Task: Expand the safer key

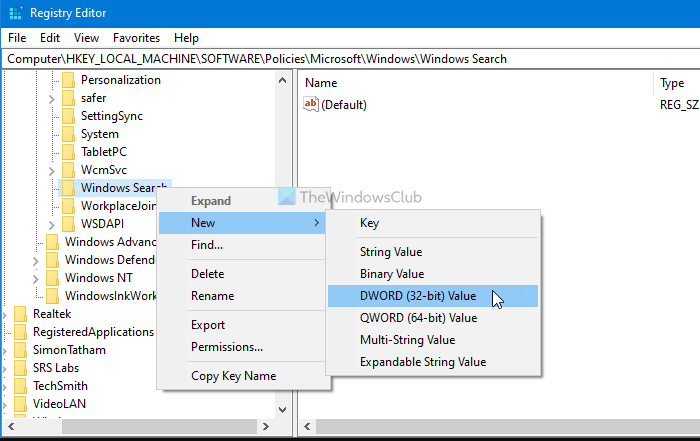Action: point(52,98)
